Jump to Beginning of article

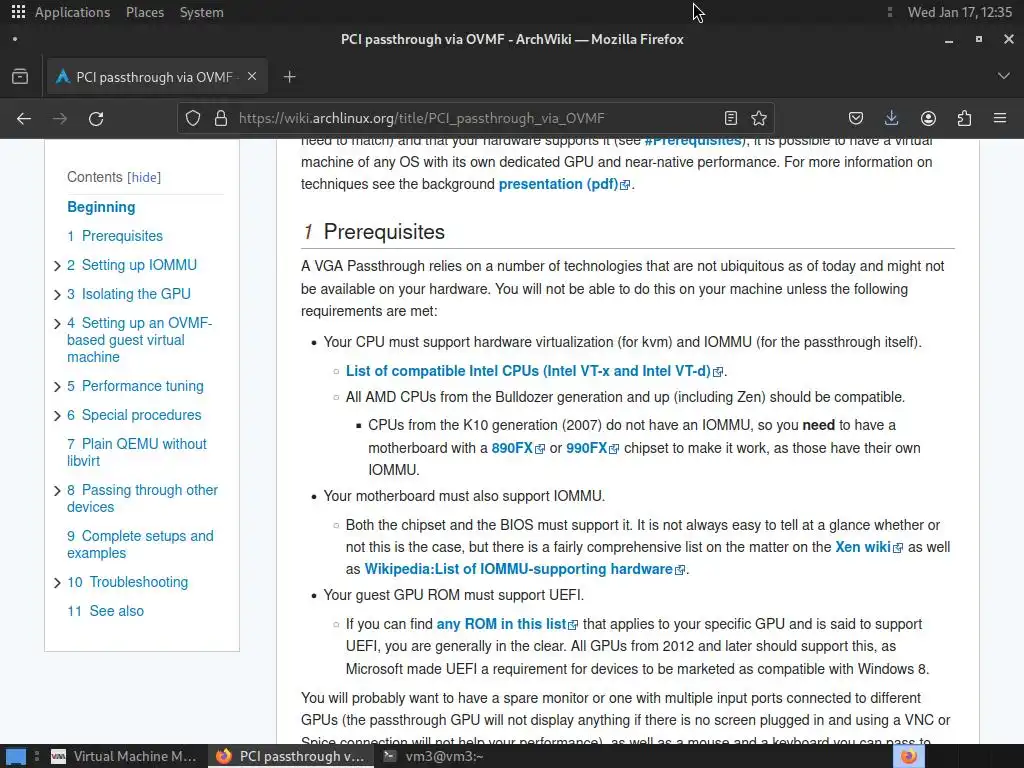point(101,207)
